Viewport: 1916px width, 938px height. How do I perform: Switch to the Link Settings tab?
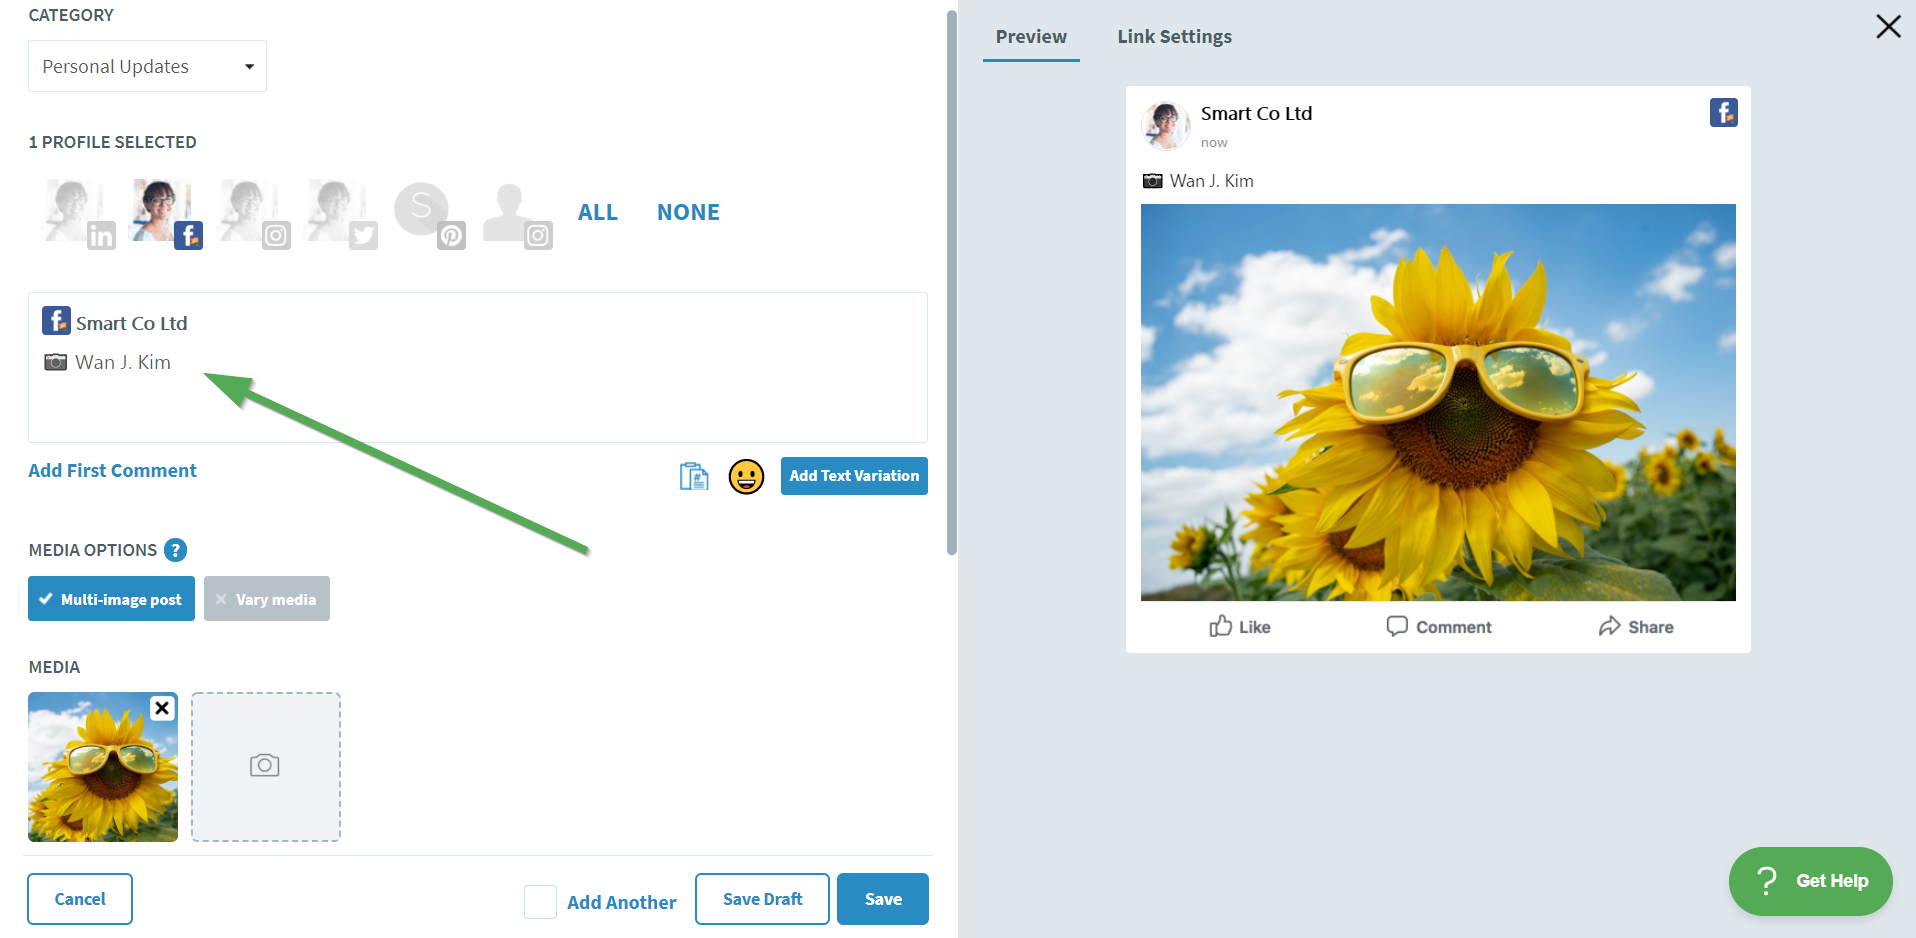[x=1174, y=36]
